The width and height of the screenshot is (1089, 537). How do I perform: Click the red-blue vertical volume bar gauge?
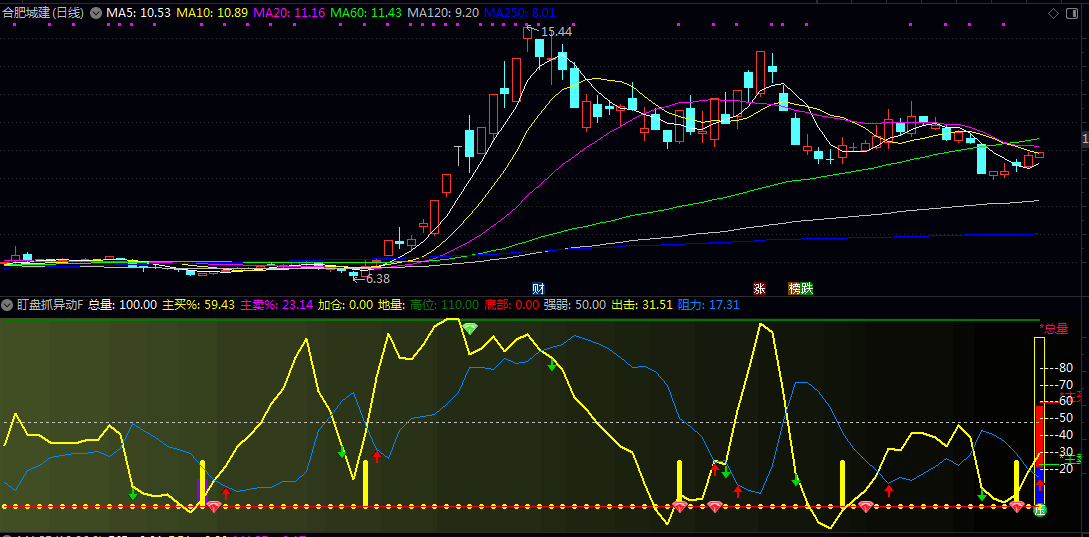pyautogui.click(x=1039, y=450)
